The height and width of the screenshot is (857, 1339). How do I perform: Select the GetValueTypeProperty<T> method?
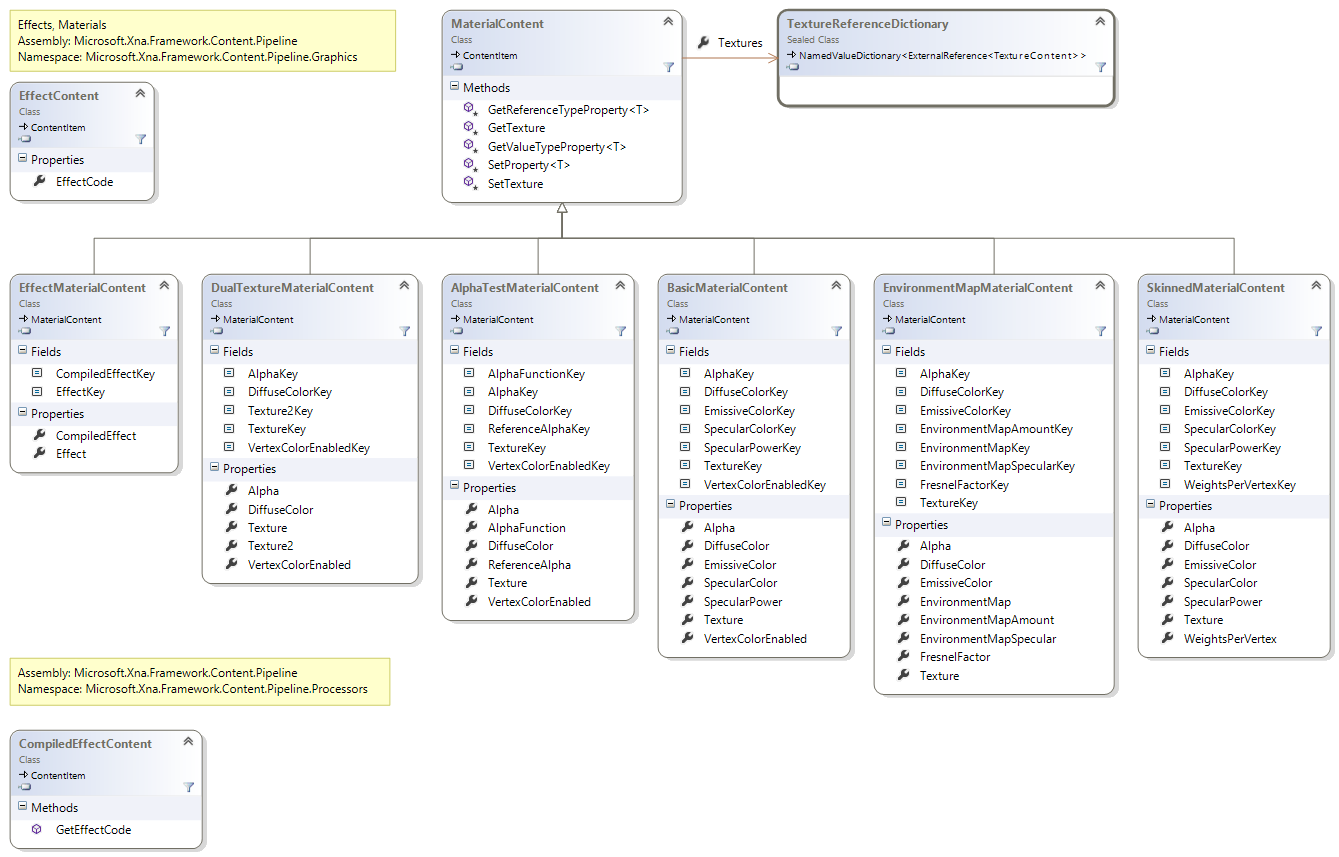tap(556, 147)
